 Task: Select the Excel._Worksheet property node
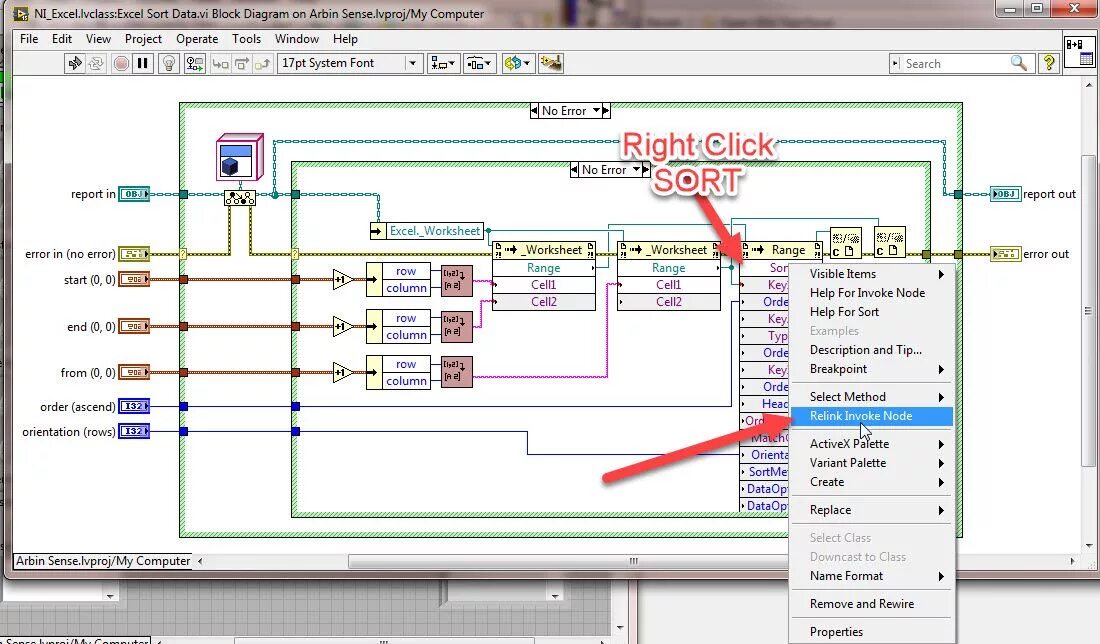pyautogui.click(x=427, y=231)
